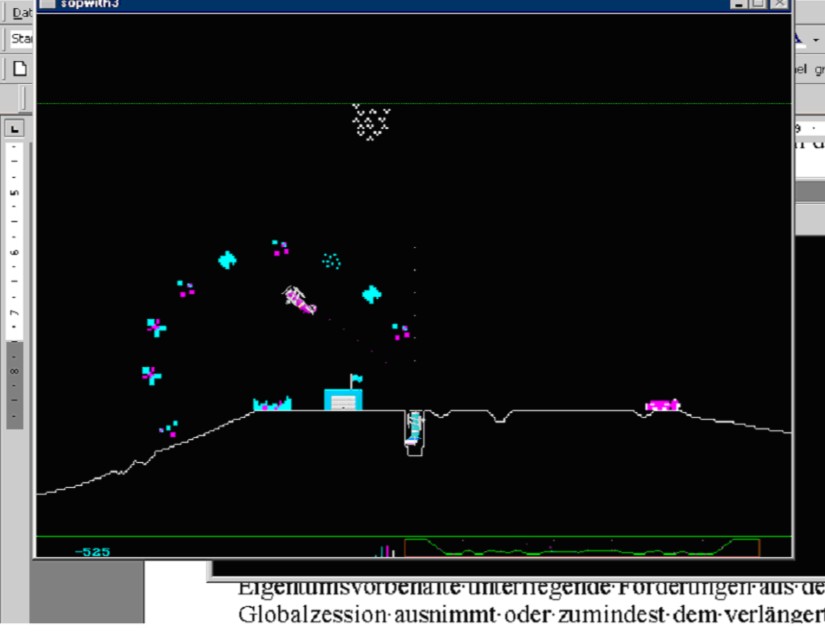Minimize the sopwith3 game window
Image resolution: width=825 pixels, height=638 pixels.
coord(739,4)
